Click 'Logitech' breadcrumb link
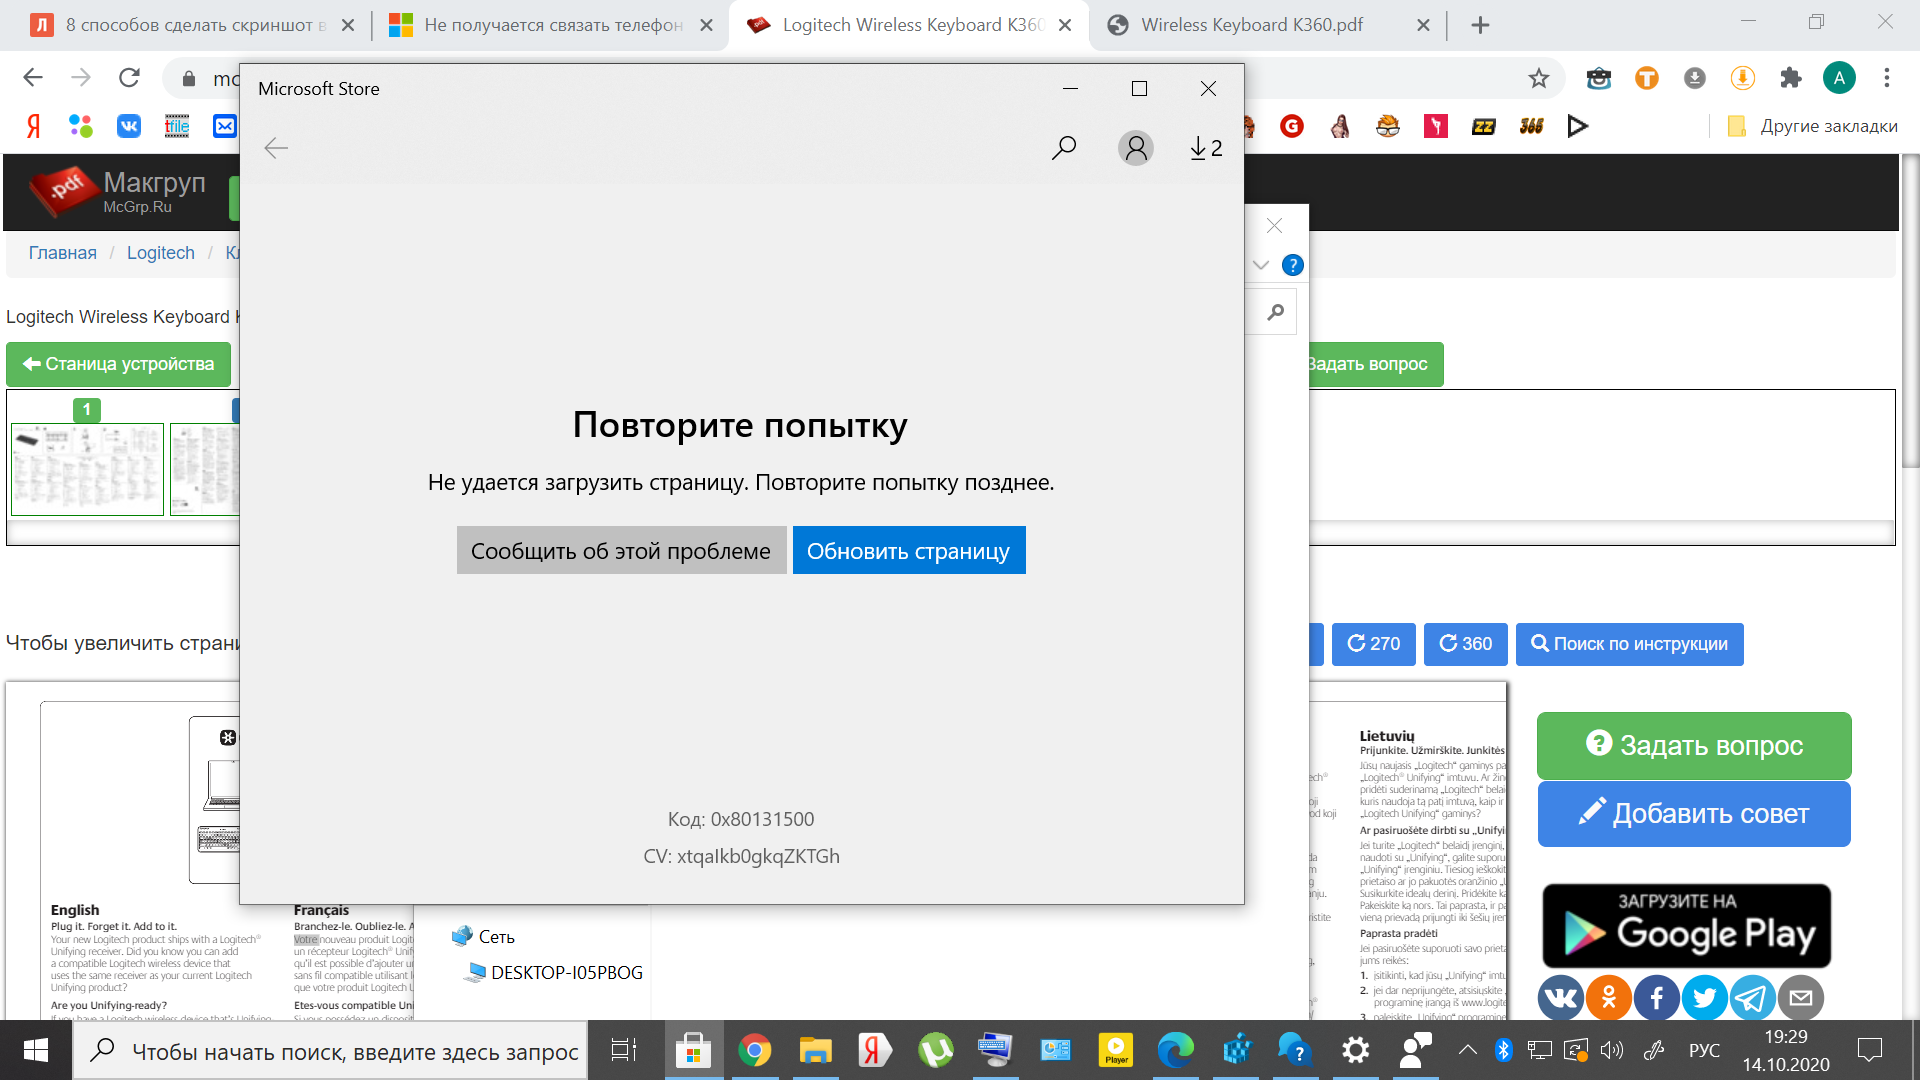This screenshot has height=1080, width=1920. pos(160,253)
